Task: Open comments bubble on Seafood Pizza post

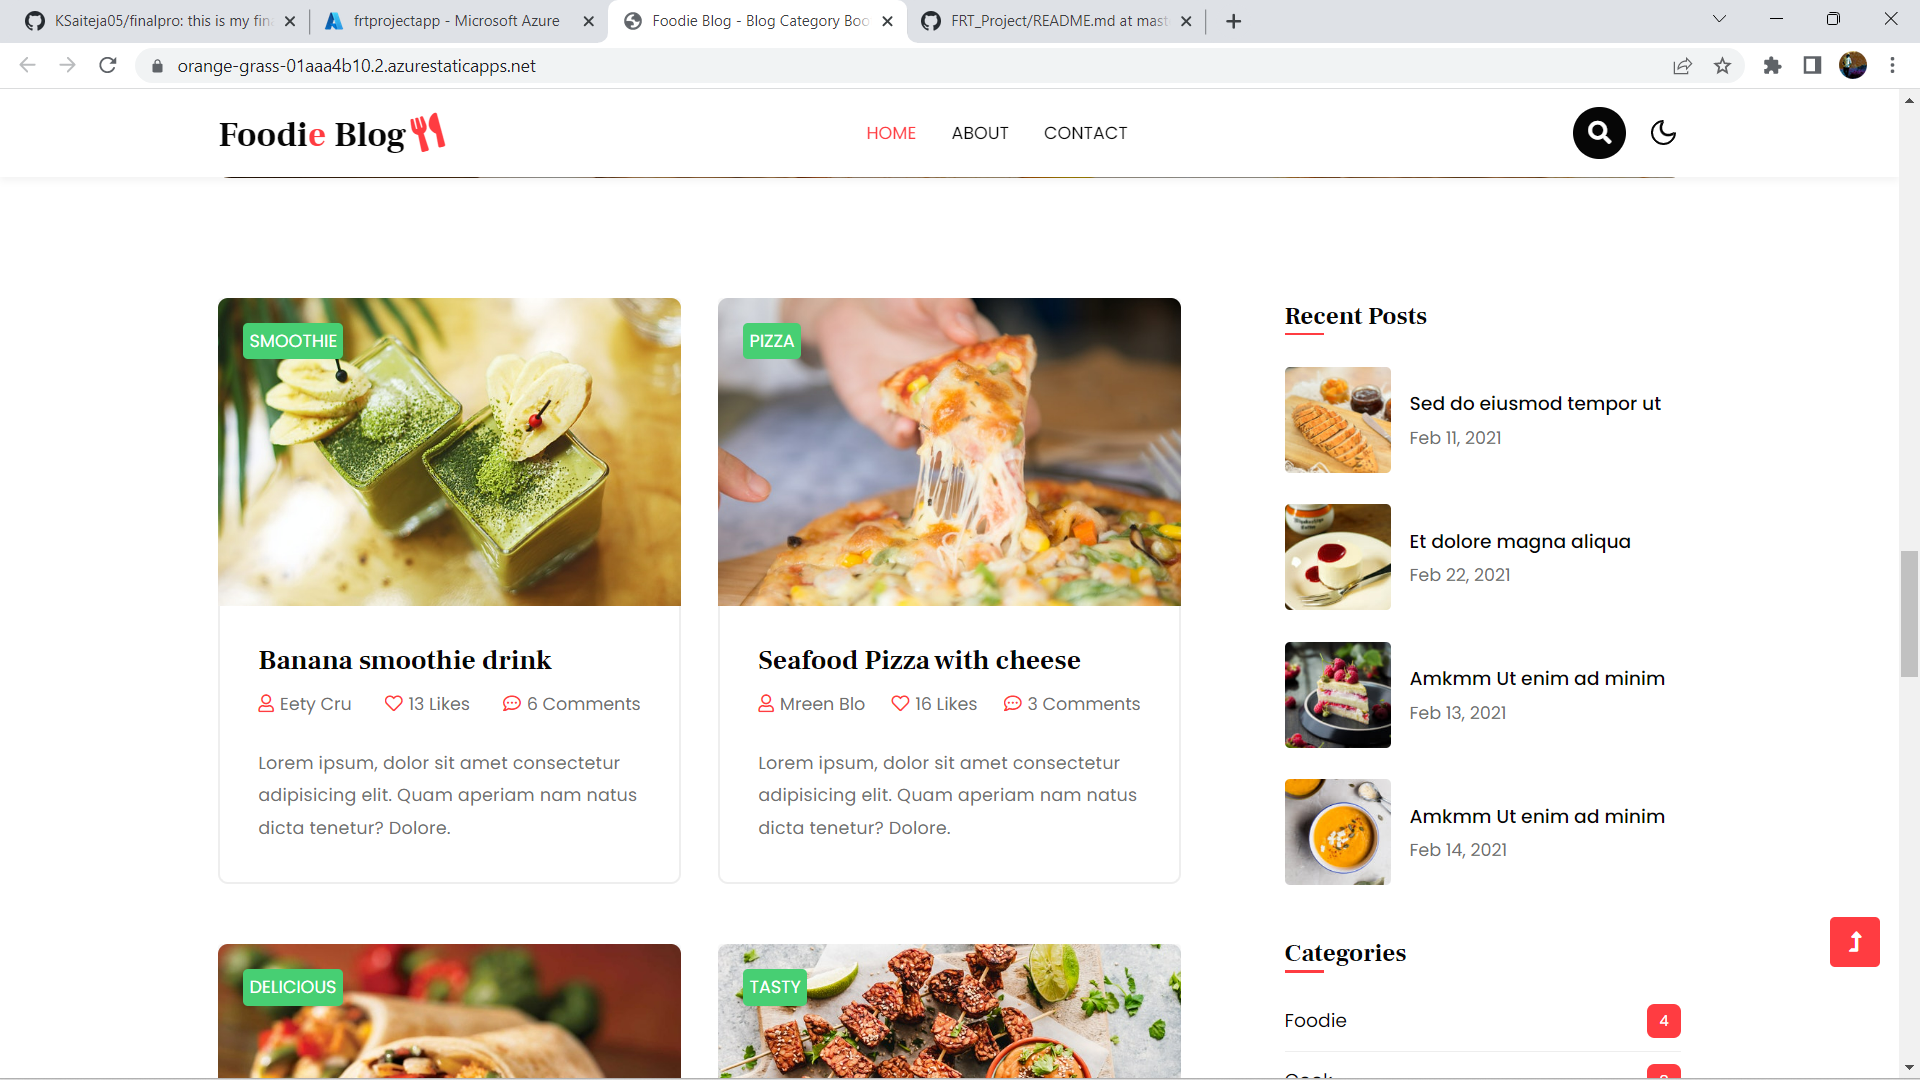Action: coord(1013,703)
